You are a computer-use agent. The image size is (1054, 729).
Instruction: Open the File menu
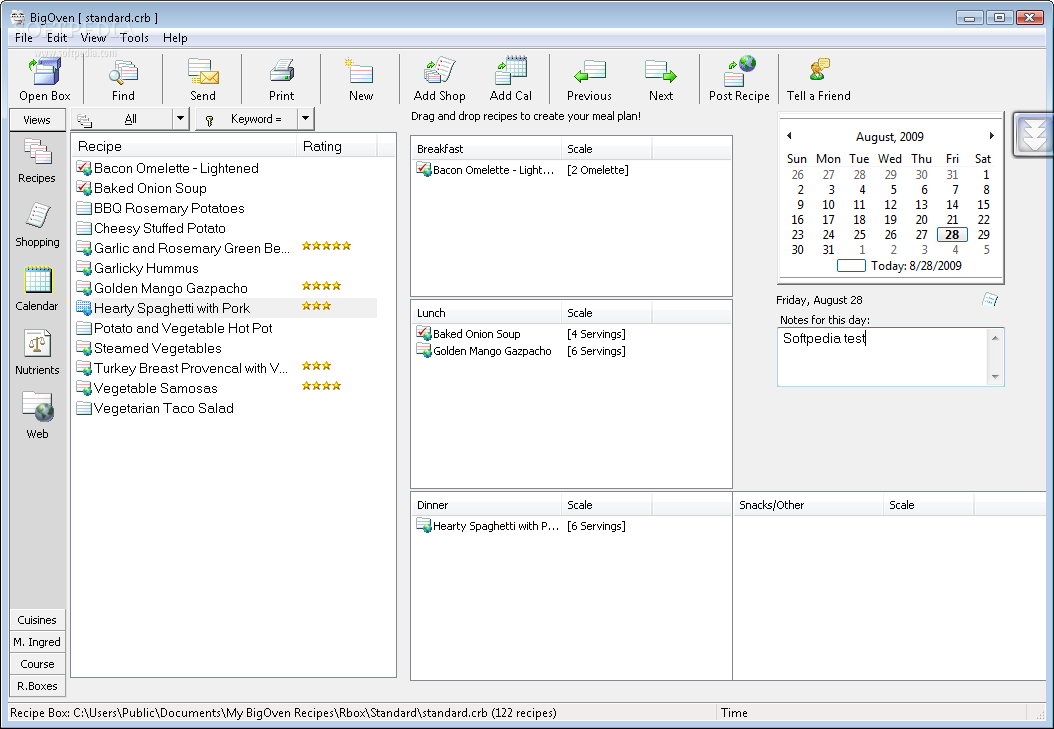pyautogui.click(x=24, y=38)
